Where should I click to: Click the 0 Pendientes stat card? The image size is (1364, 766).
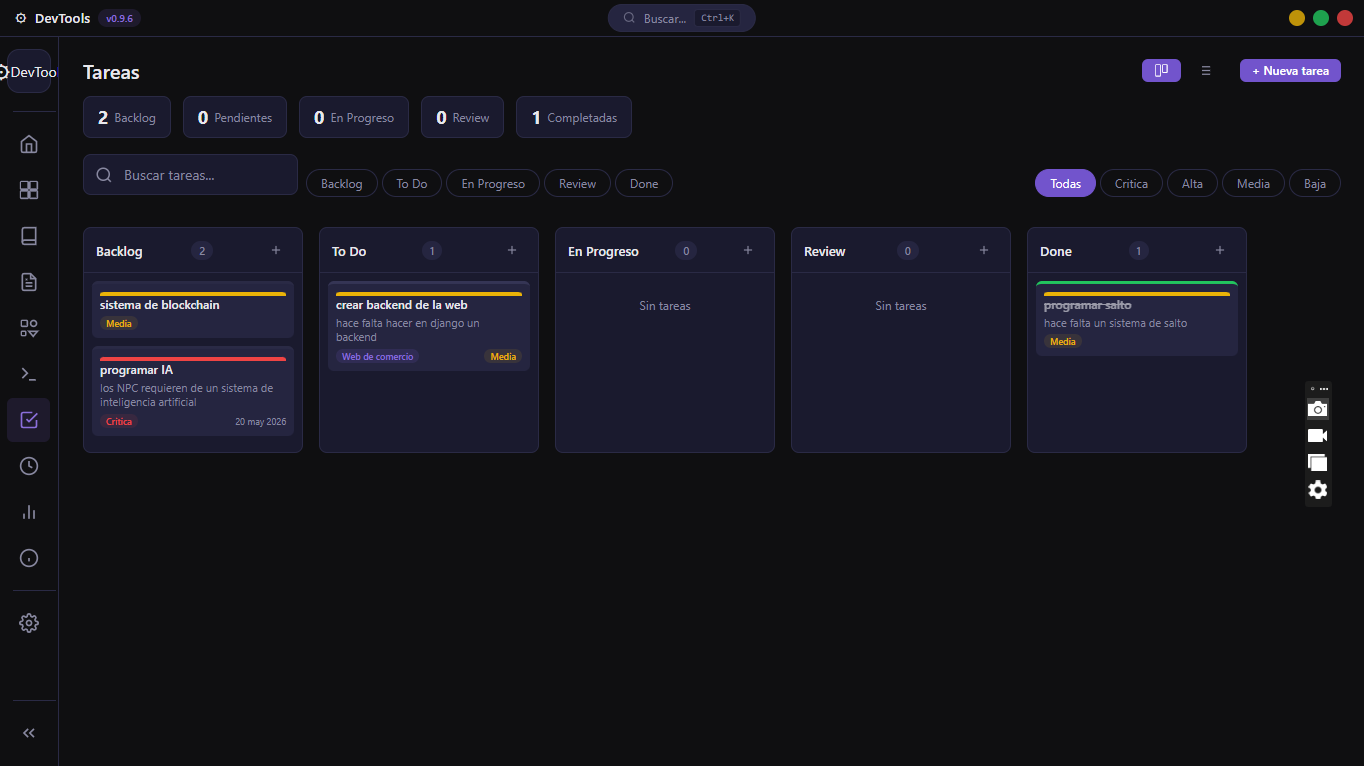tap(235, 117)
